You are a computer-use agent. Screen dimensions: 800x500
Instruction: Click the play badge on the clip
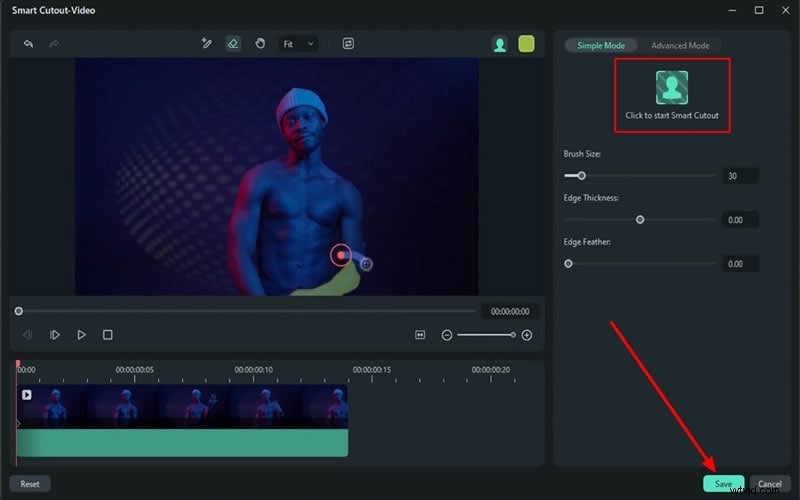[x=27, y=395]
